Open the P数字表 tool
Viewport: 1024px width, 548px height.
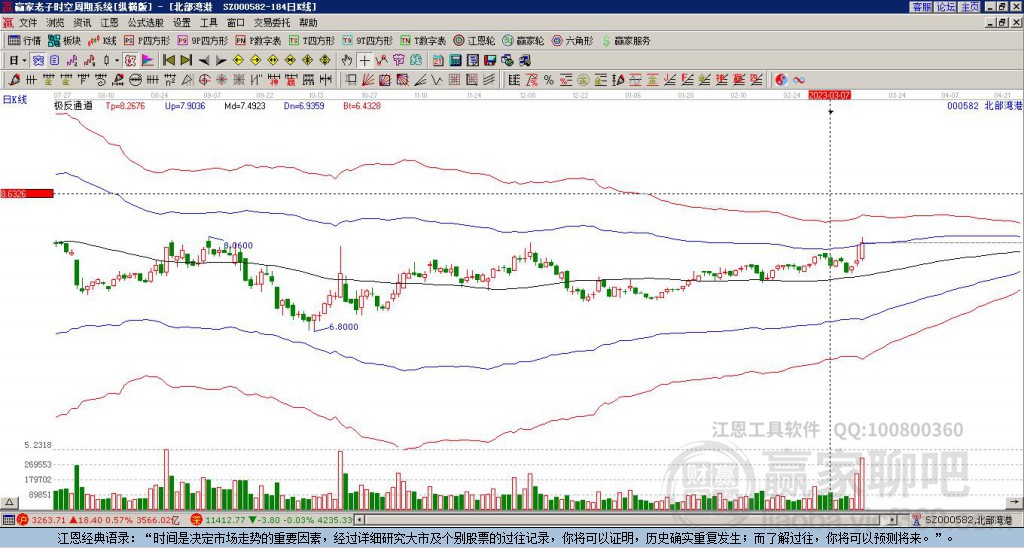click(258, 41)
